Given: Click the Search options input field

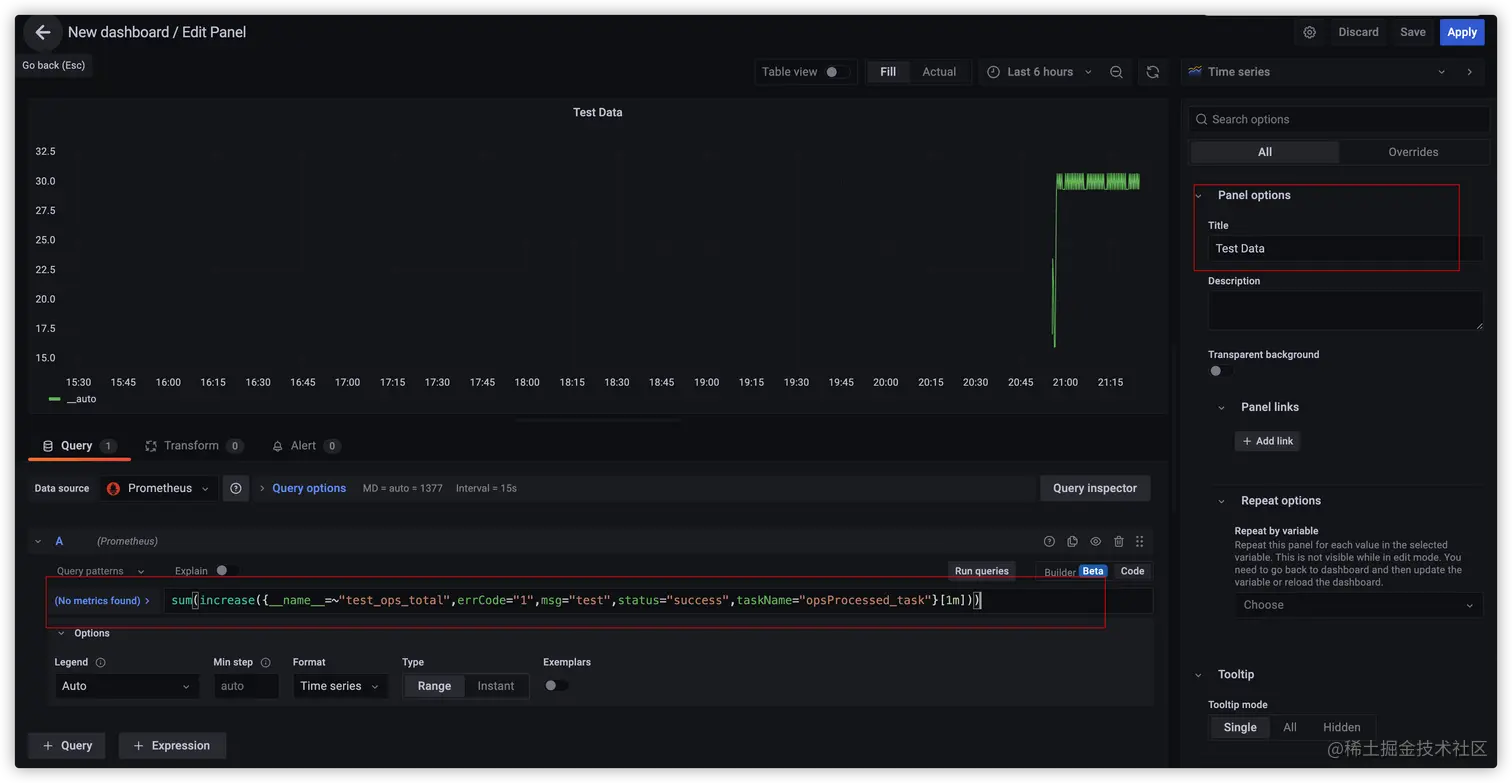Looking at the screenshot, I should pyautogui.click(x=1339, y=119).
